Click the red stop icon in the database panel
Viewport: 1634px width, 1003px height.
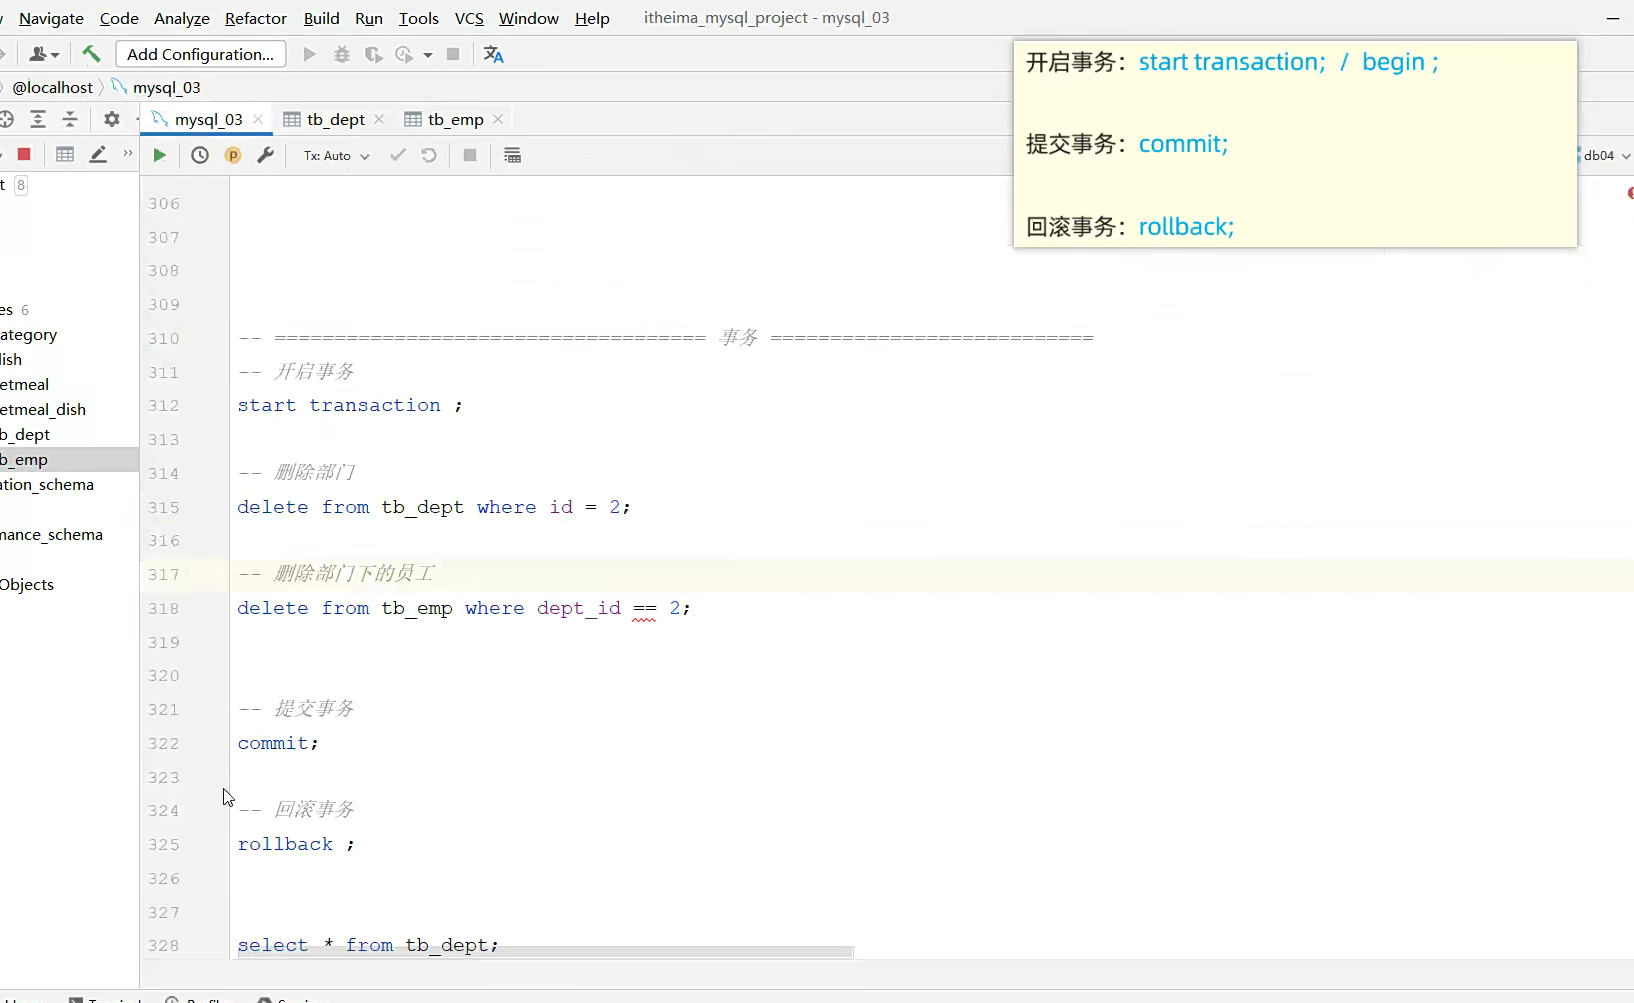point(25,154)
